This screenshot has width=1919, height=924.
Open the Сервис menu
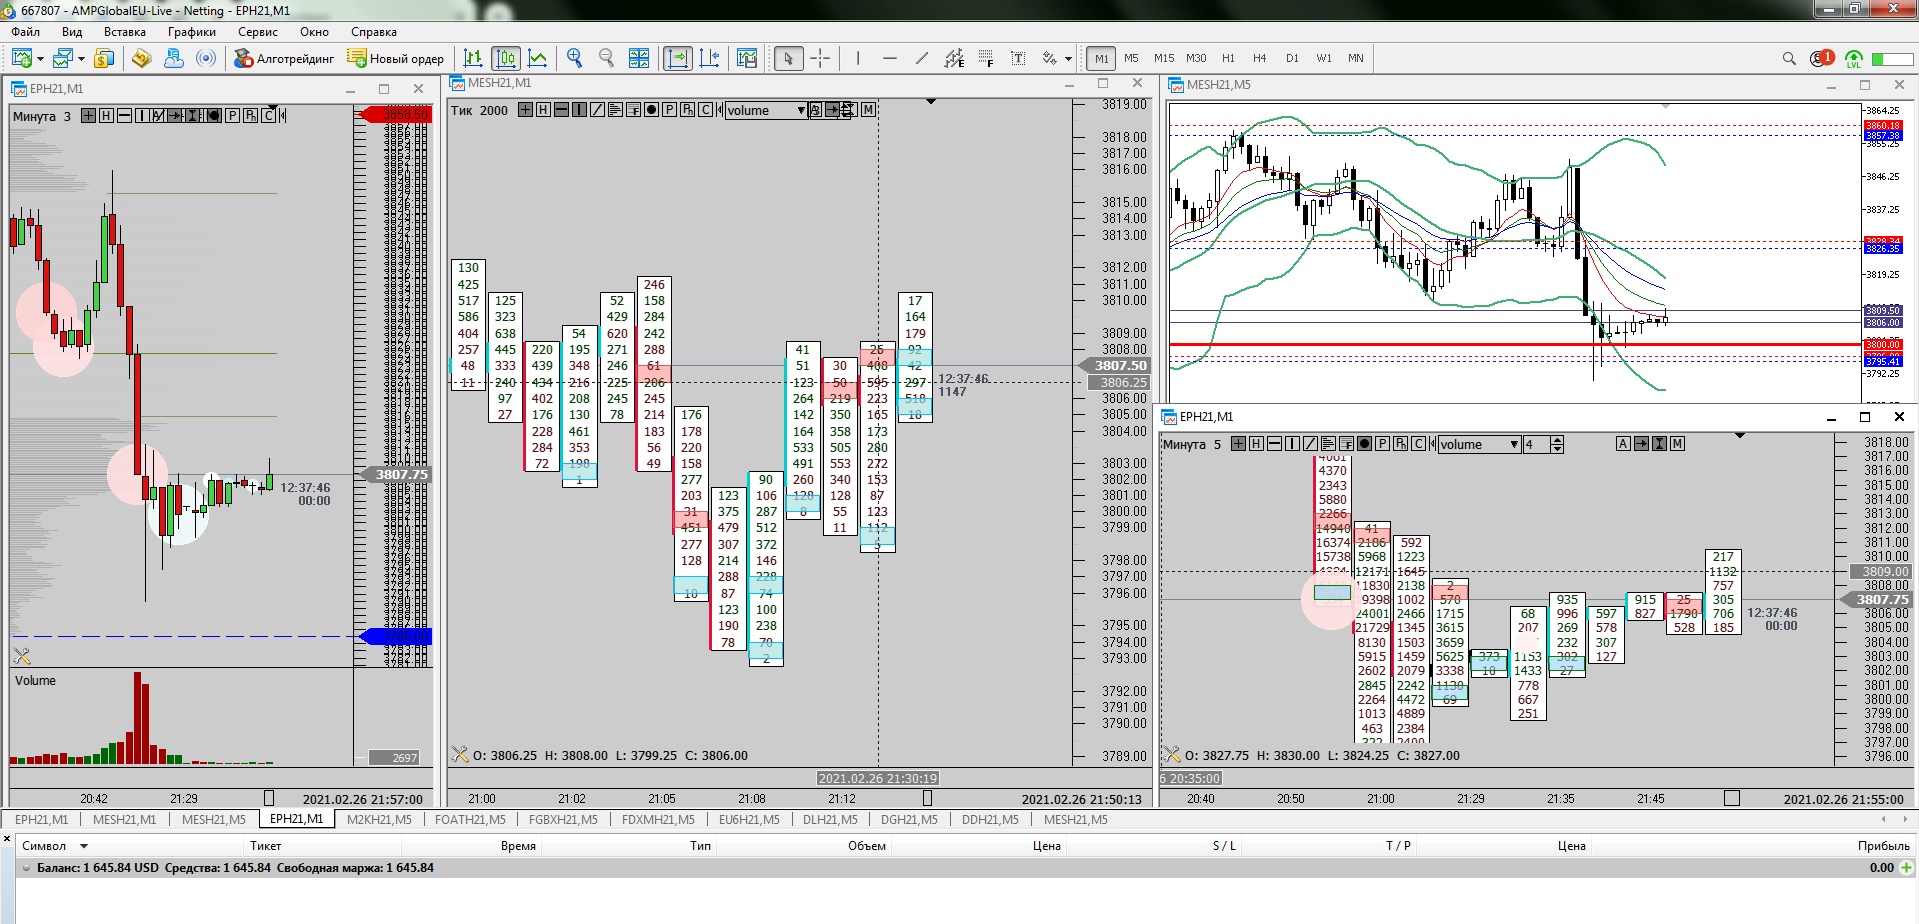coord(258,32)
